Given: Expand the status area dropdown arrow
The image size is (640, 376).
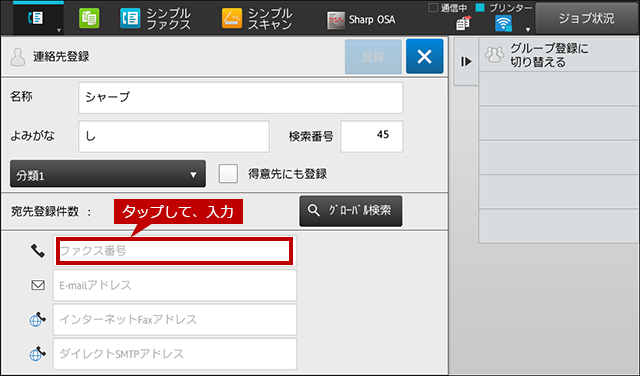Looking at the screenshot, I should pos(528,29).
